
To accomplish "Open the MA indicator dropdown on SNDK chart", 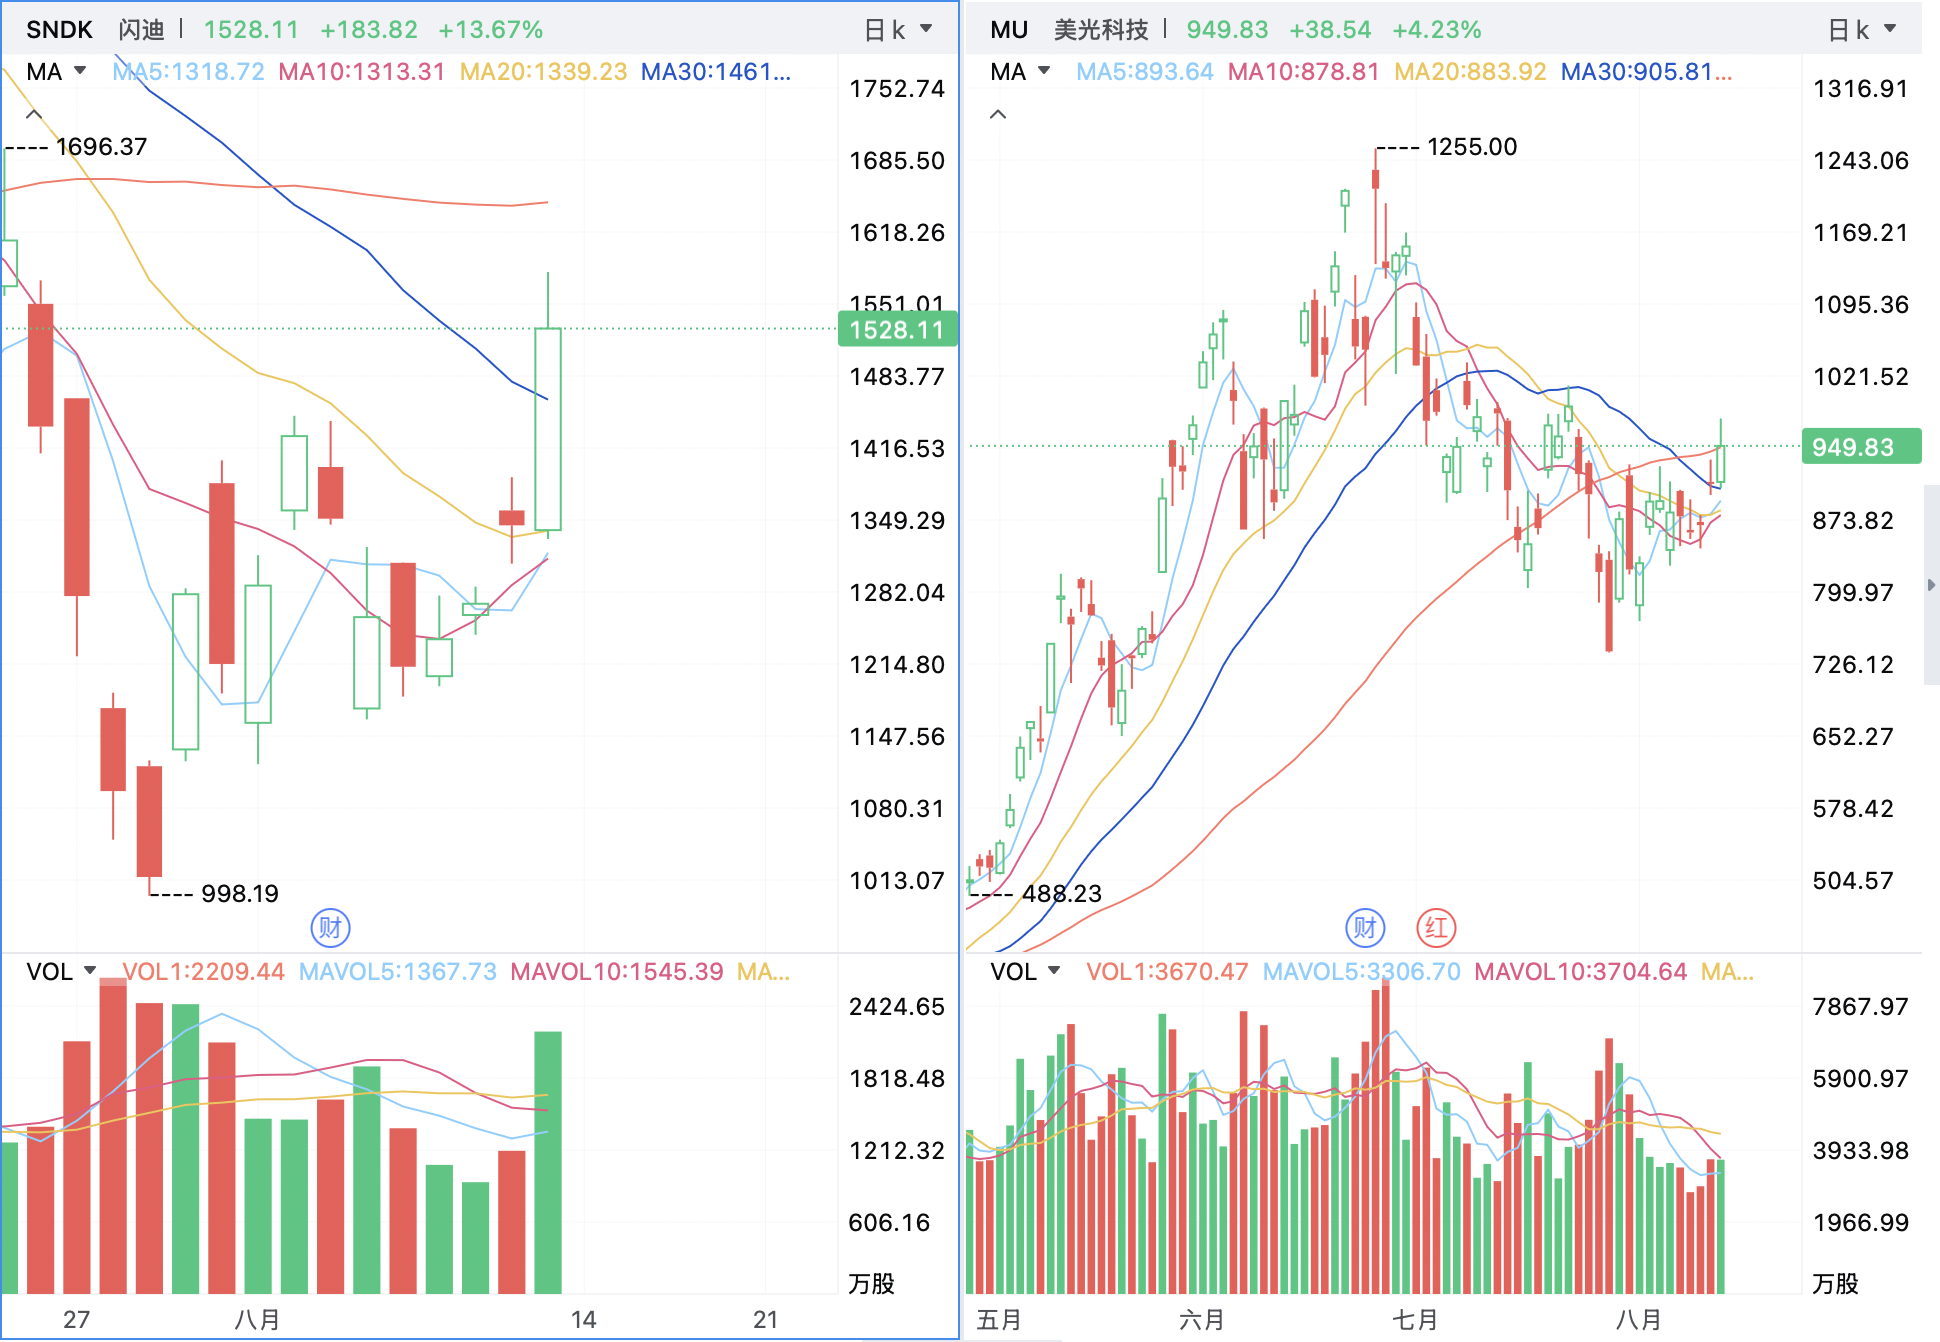I will [57, 72].
